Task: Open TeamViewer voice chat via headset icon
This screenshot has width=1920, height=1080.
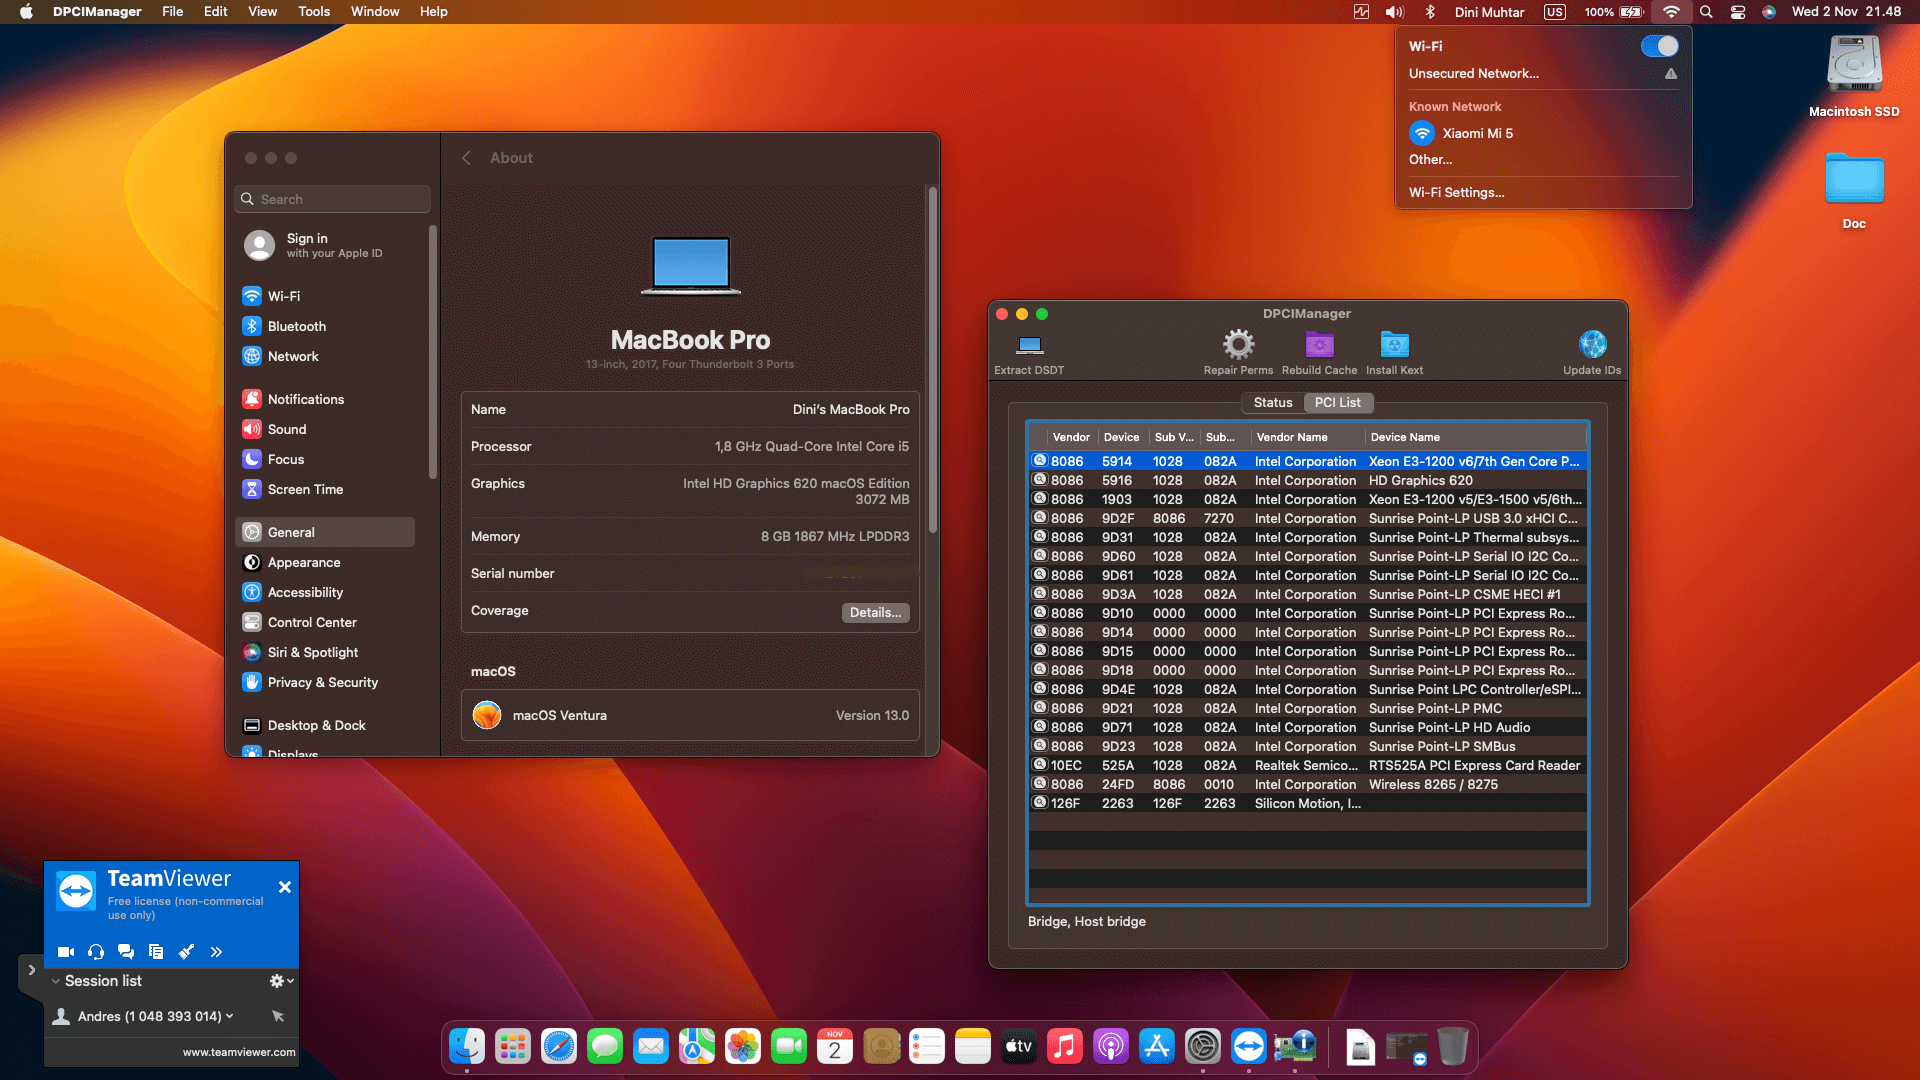Action: click(96, 952)
